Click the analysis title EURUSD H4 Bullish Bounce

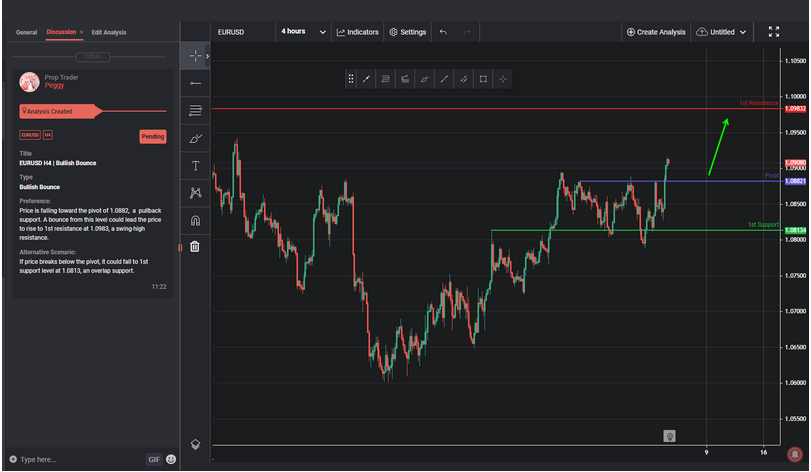58,163
